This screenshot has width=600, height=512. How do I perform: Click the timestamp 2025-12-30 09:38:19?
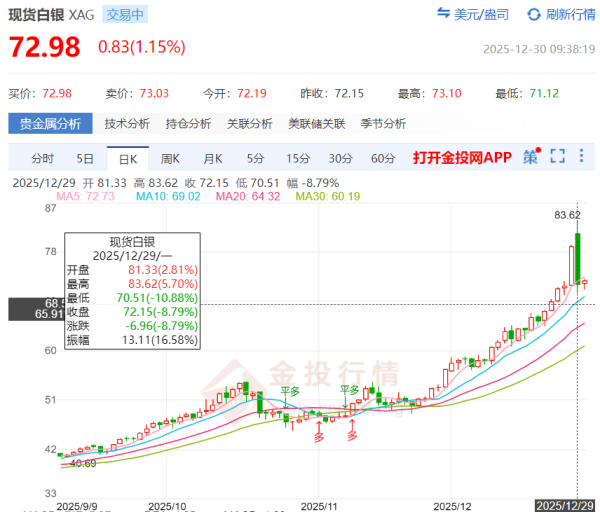pyautogui.click(x=539, y=49)
